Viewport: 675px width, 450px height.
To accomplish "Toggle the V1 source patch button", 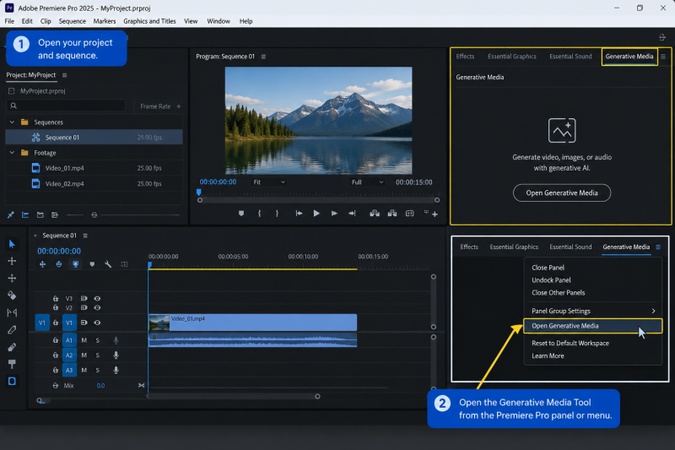I will tap(42, 323).
